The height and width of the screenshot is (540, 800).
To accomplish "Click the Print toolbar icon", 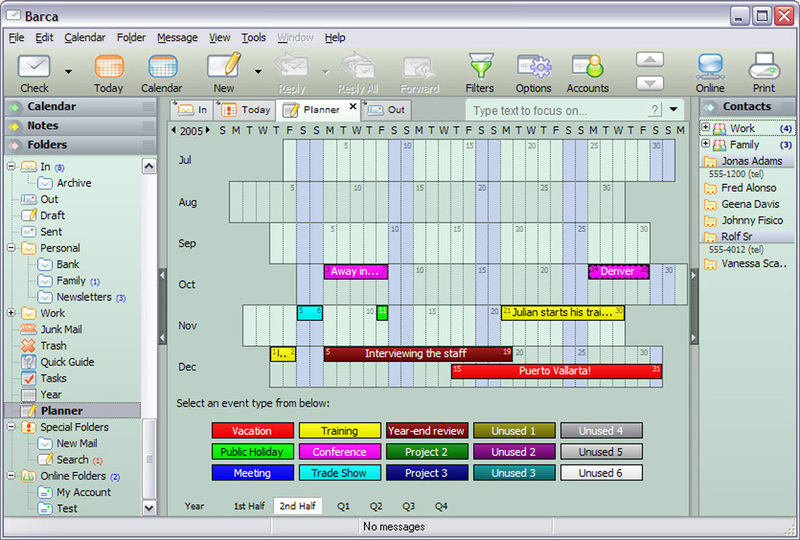I will coord(764,73).
